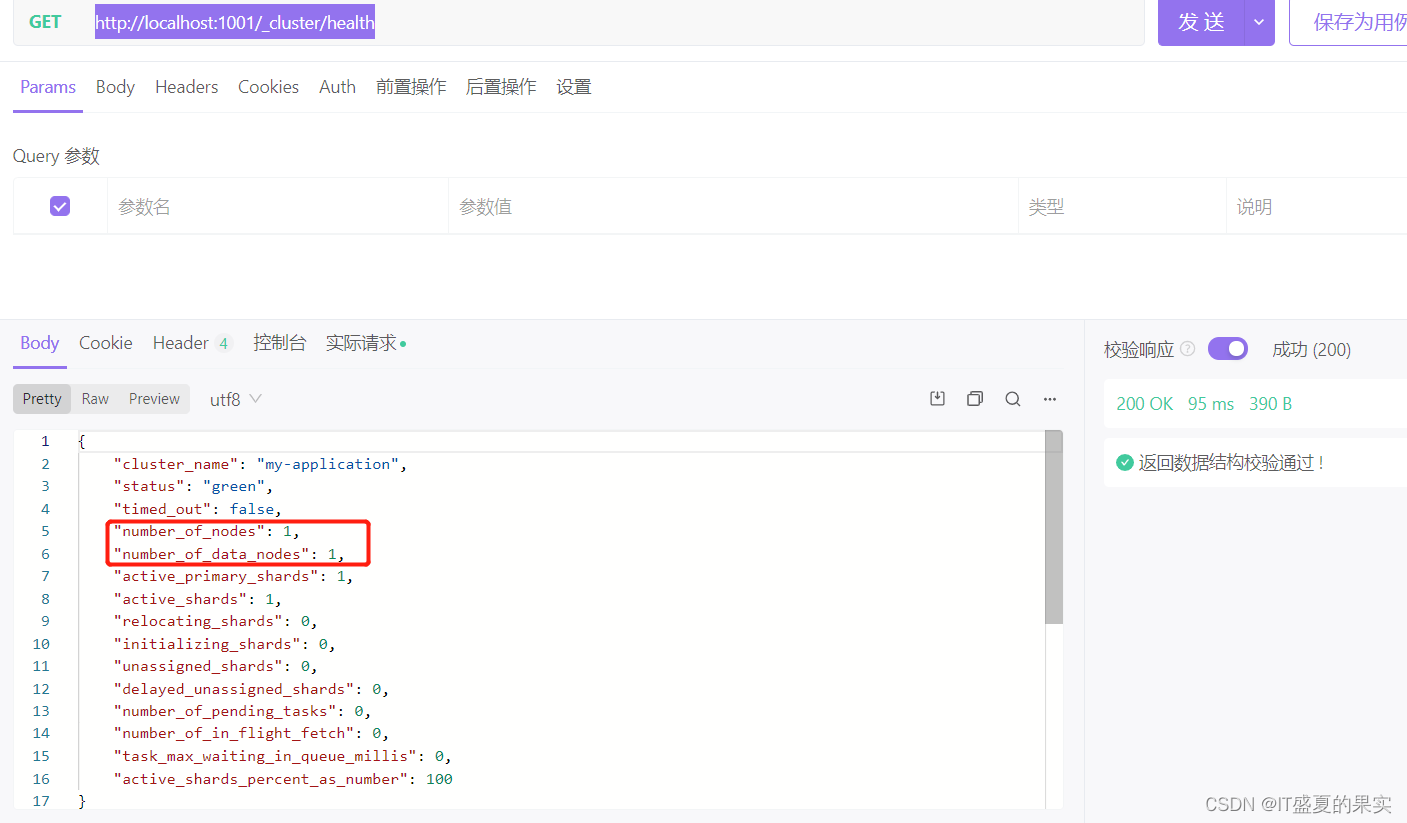Click the 返回数据结构校验通过 message

coord(1231,463)
